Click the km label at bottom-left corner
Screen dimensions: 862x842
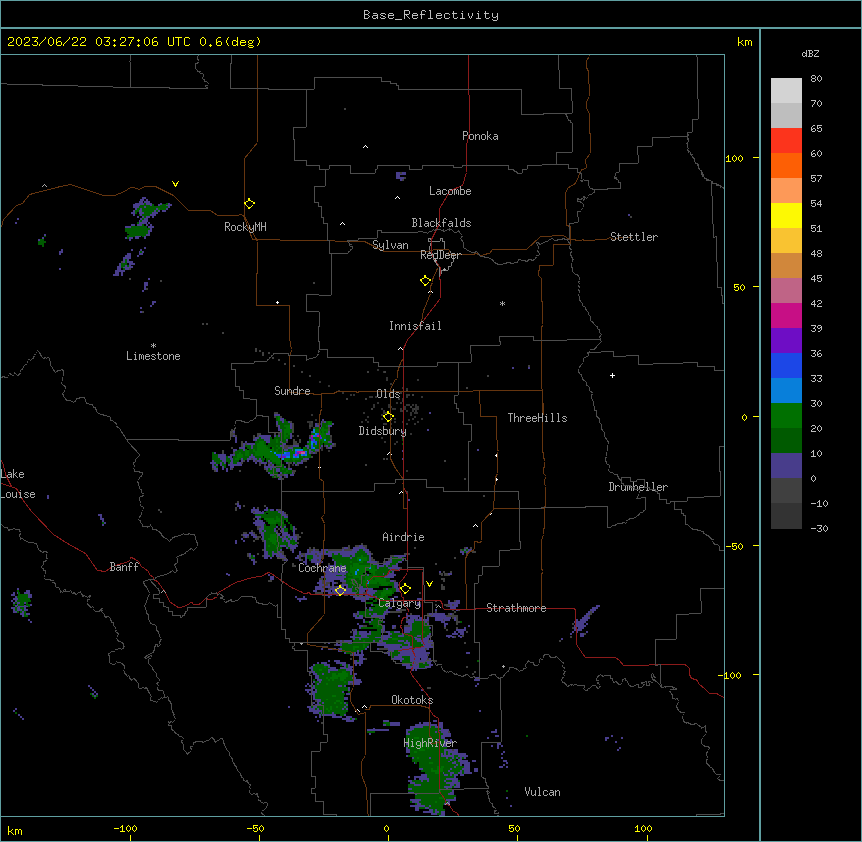15,830
